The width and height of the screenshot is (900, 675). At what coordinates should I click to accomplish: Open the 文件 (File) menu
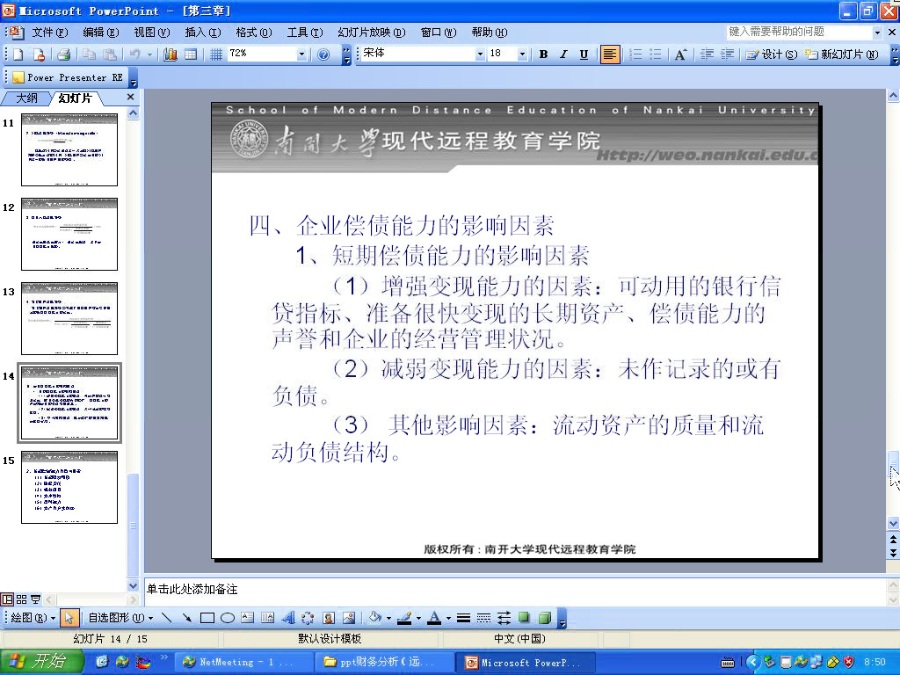49,32
